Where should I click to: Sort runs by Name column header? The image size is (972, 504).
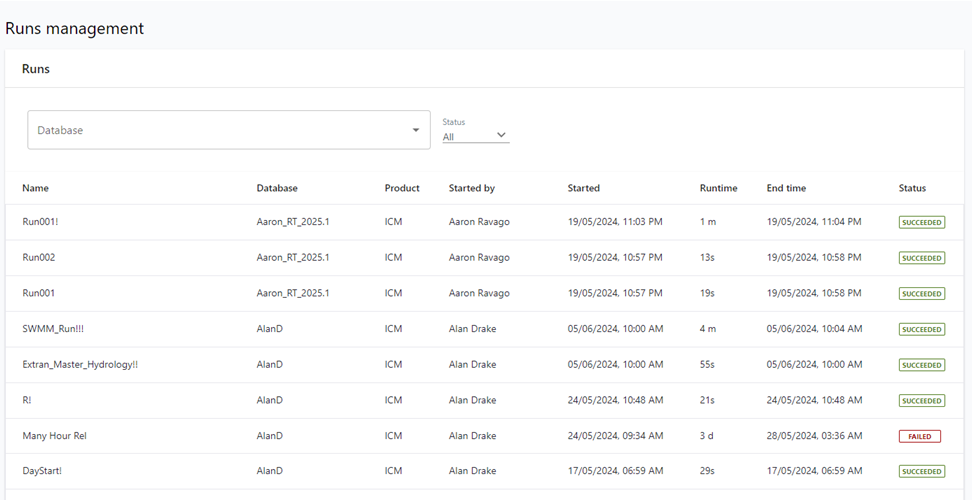tap(36, 188)
